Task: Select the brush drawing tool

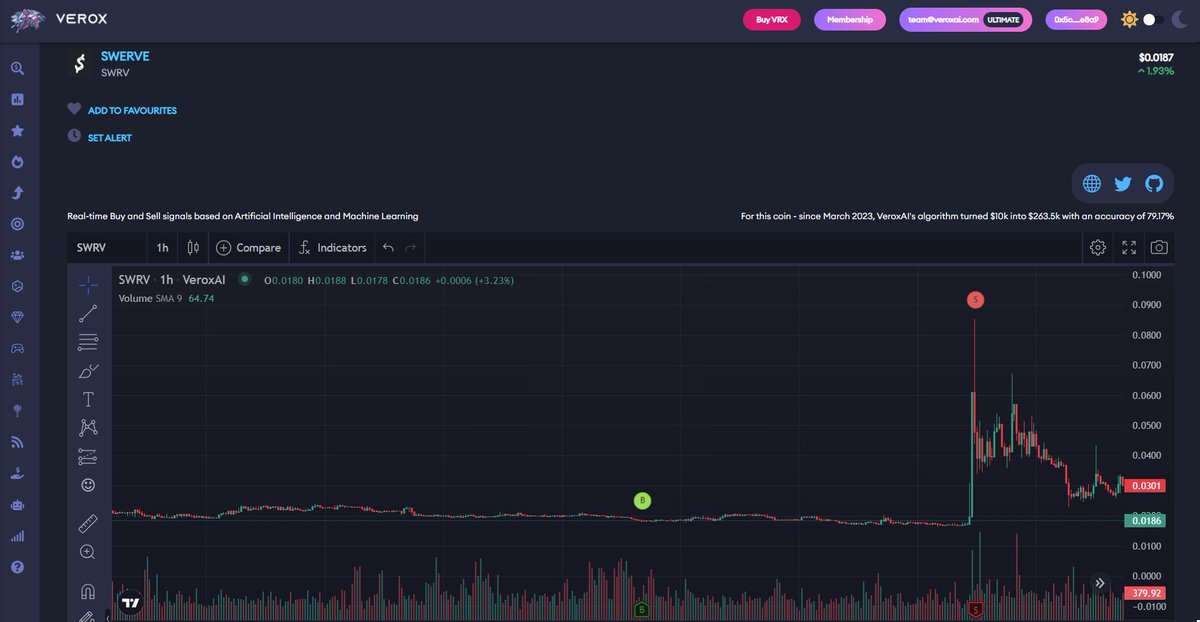Action: tap(88, 371)
